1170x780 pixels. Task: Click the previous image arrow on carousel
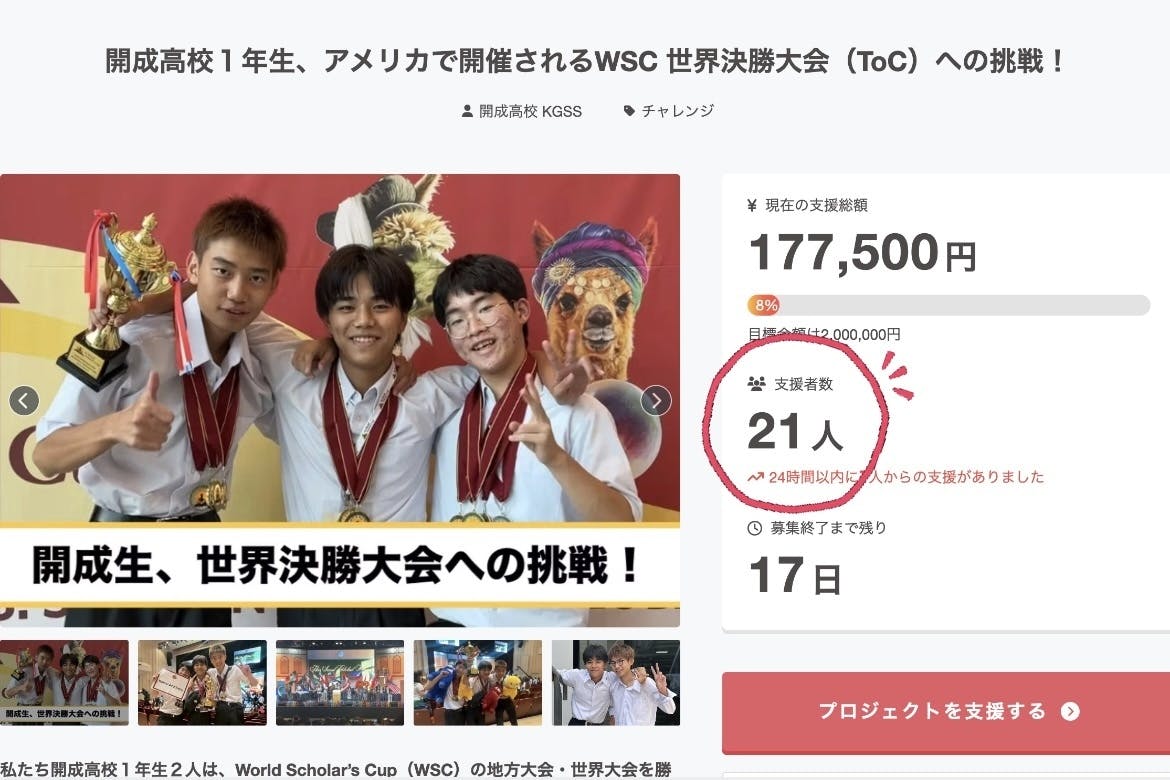coord(24,401)
